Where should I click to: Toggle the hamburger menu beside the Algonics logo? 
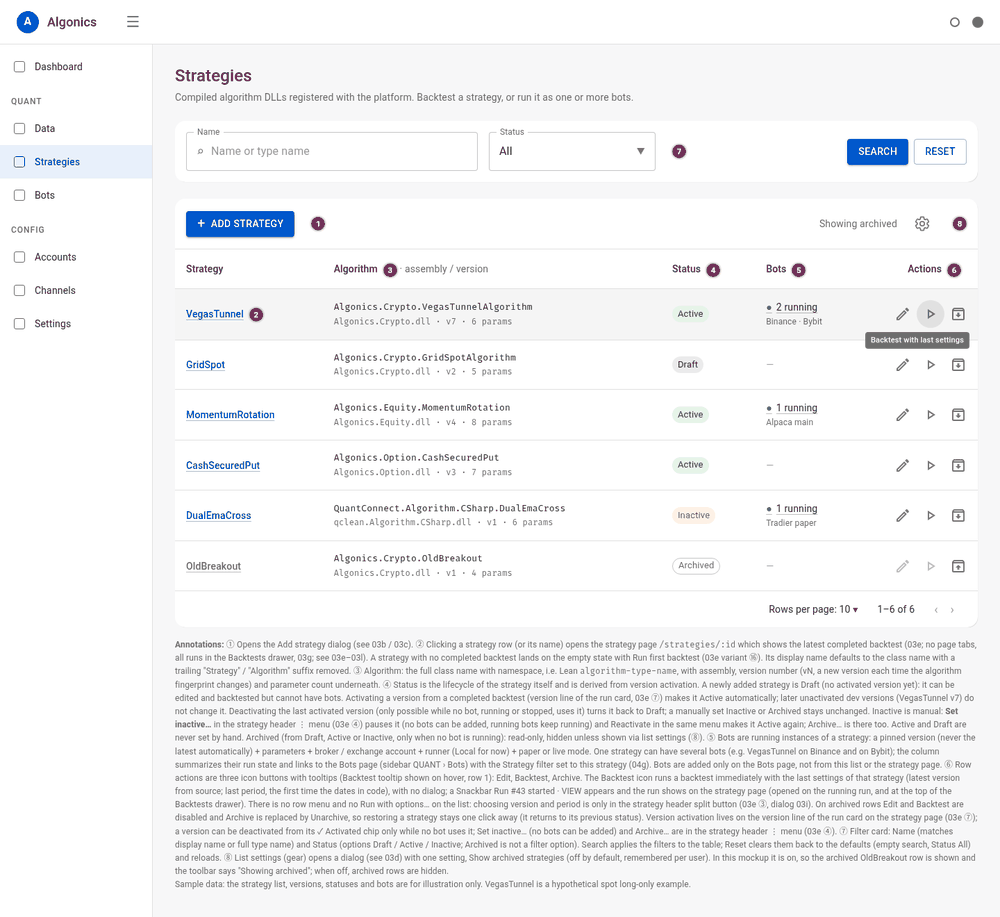[133, 22]
